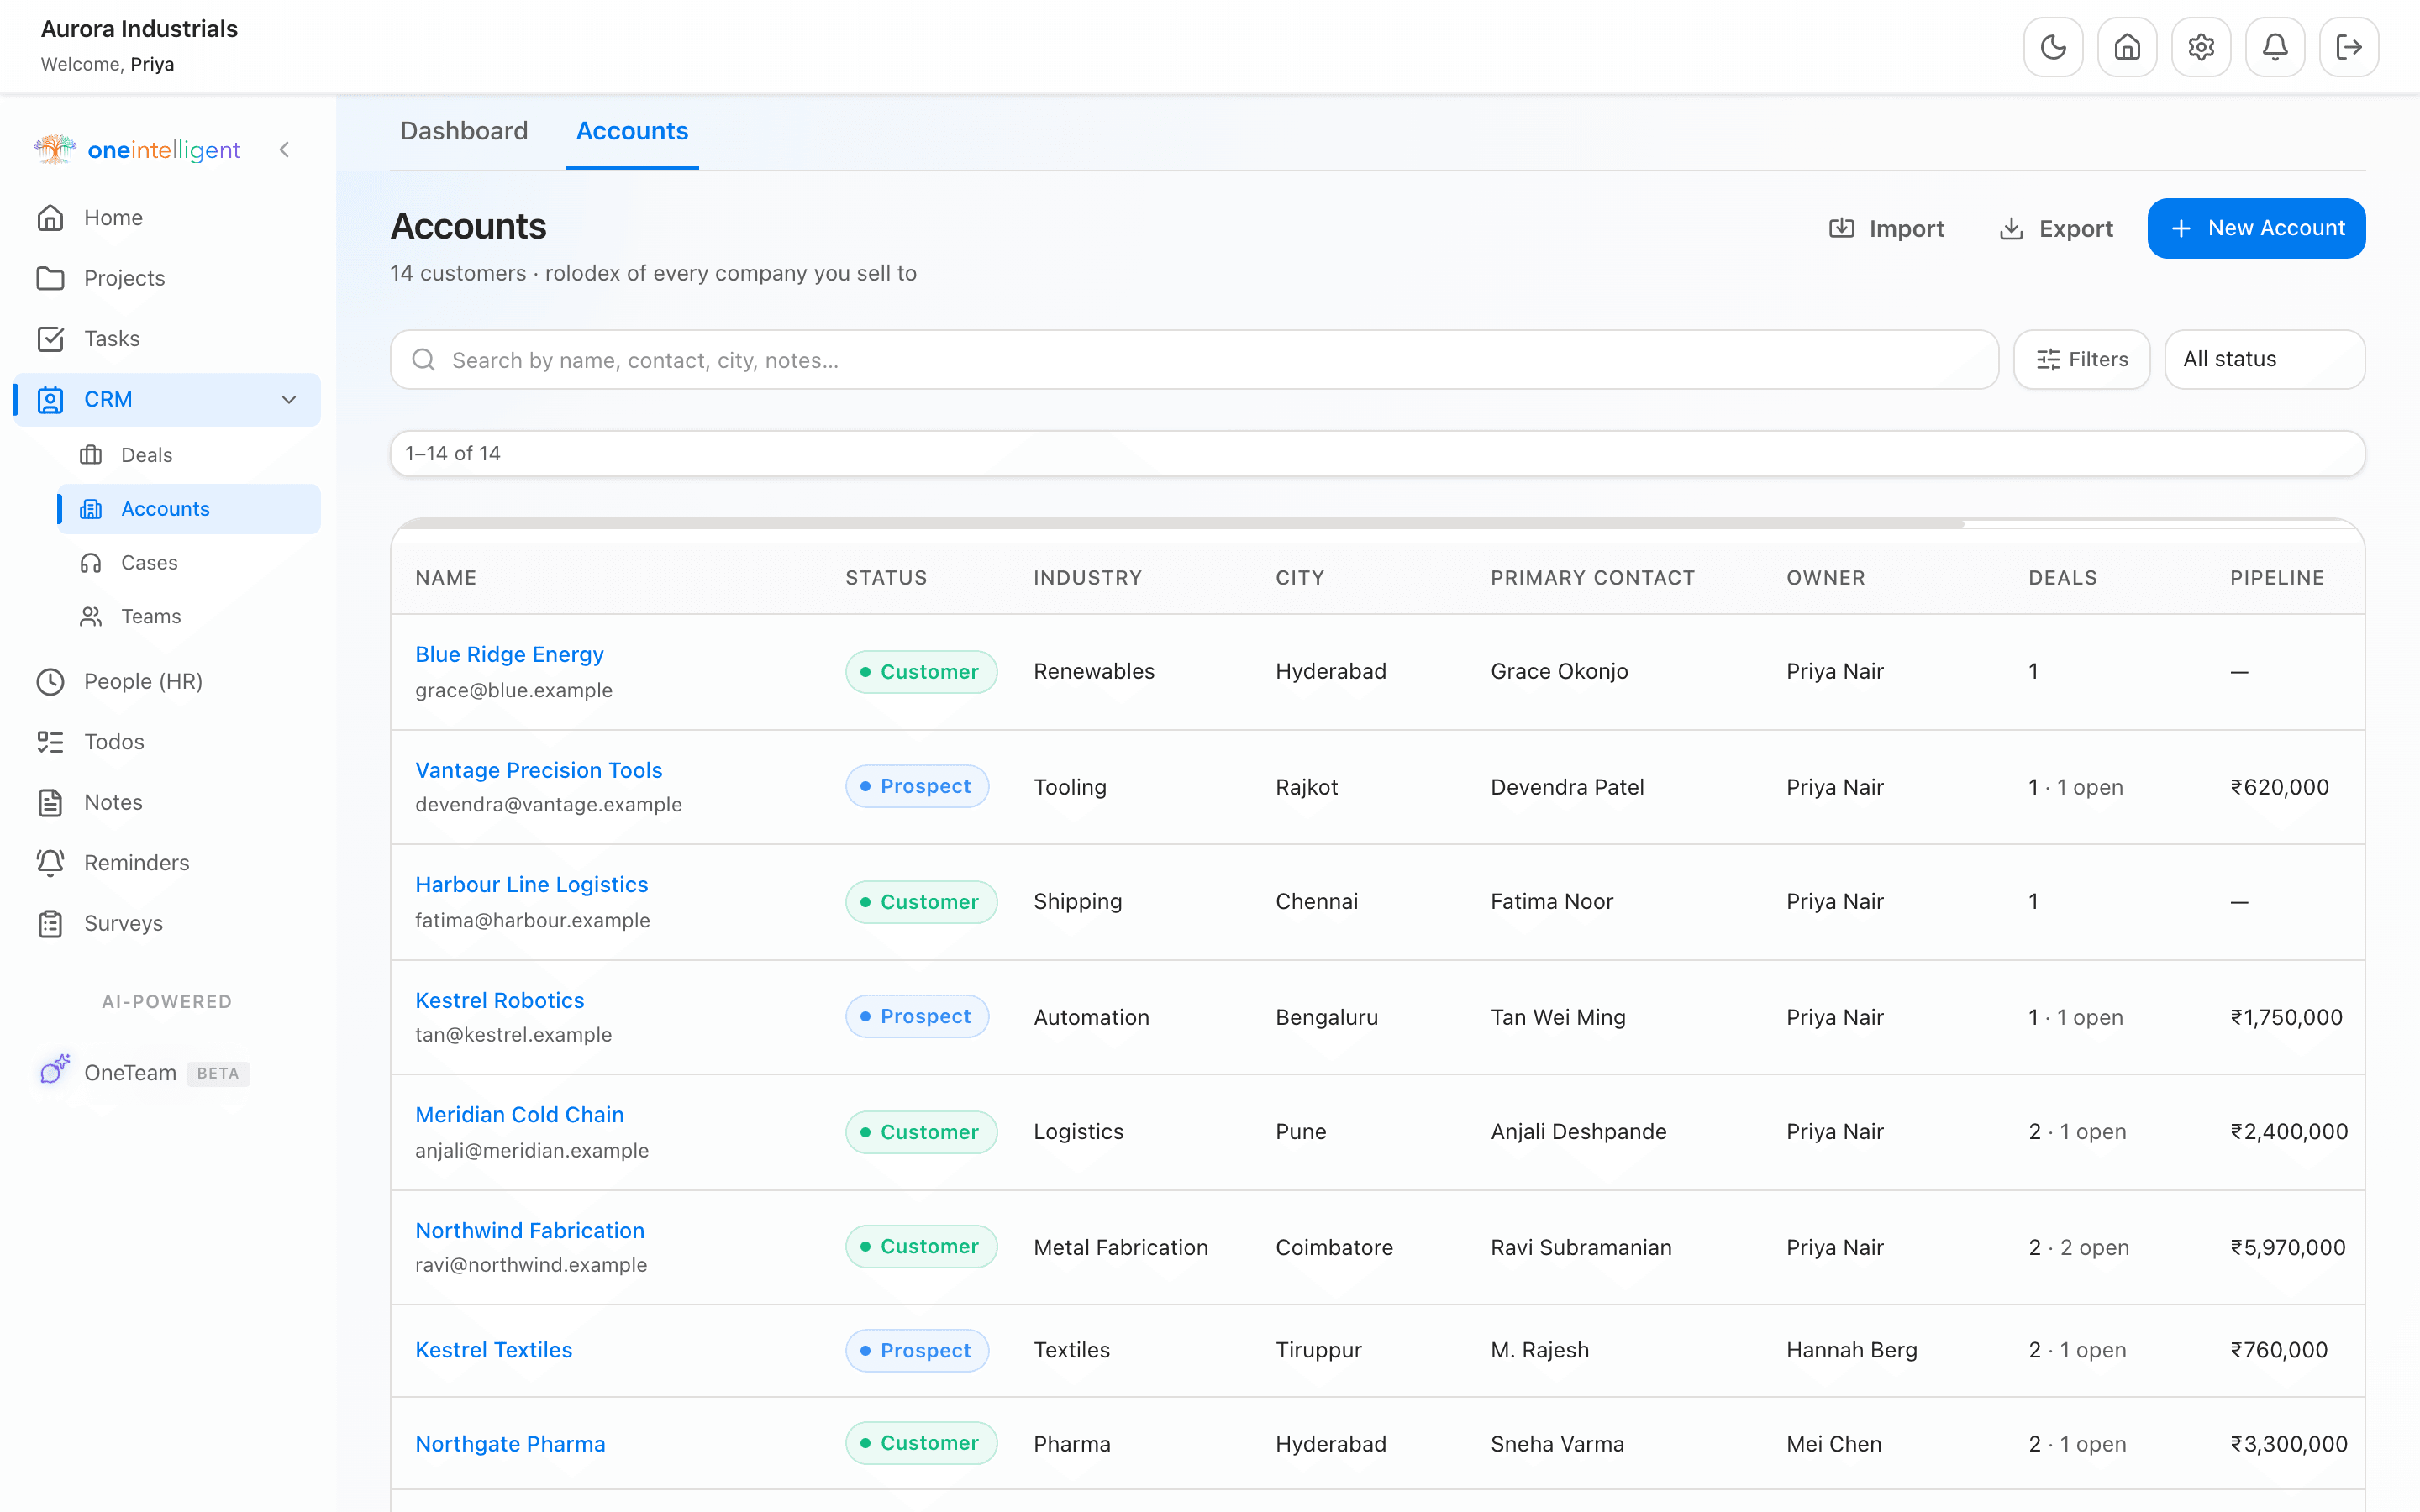Click the Import button

(1886, 229)
